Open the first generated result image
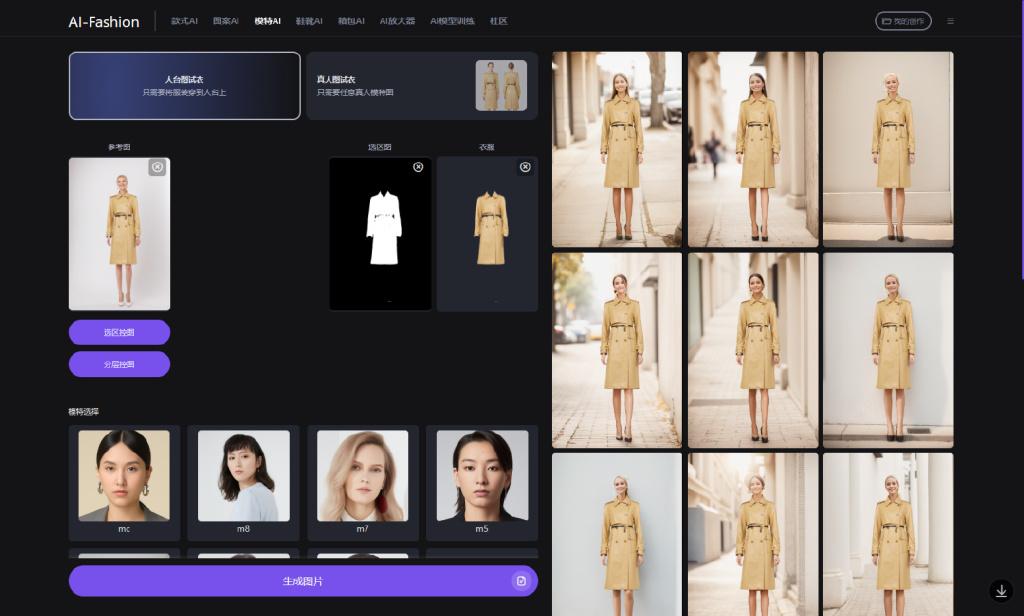Viewport: 1024px width, 616px height. coord(616,149)
